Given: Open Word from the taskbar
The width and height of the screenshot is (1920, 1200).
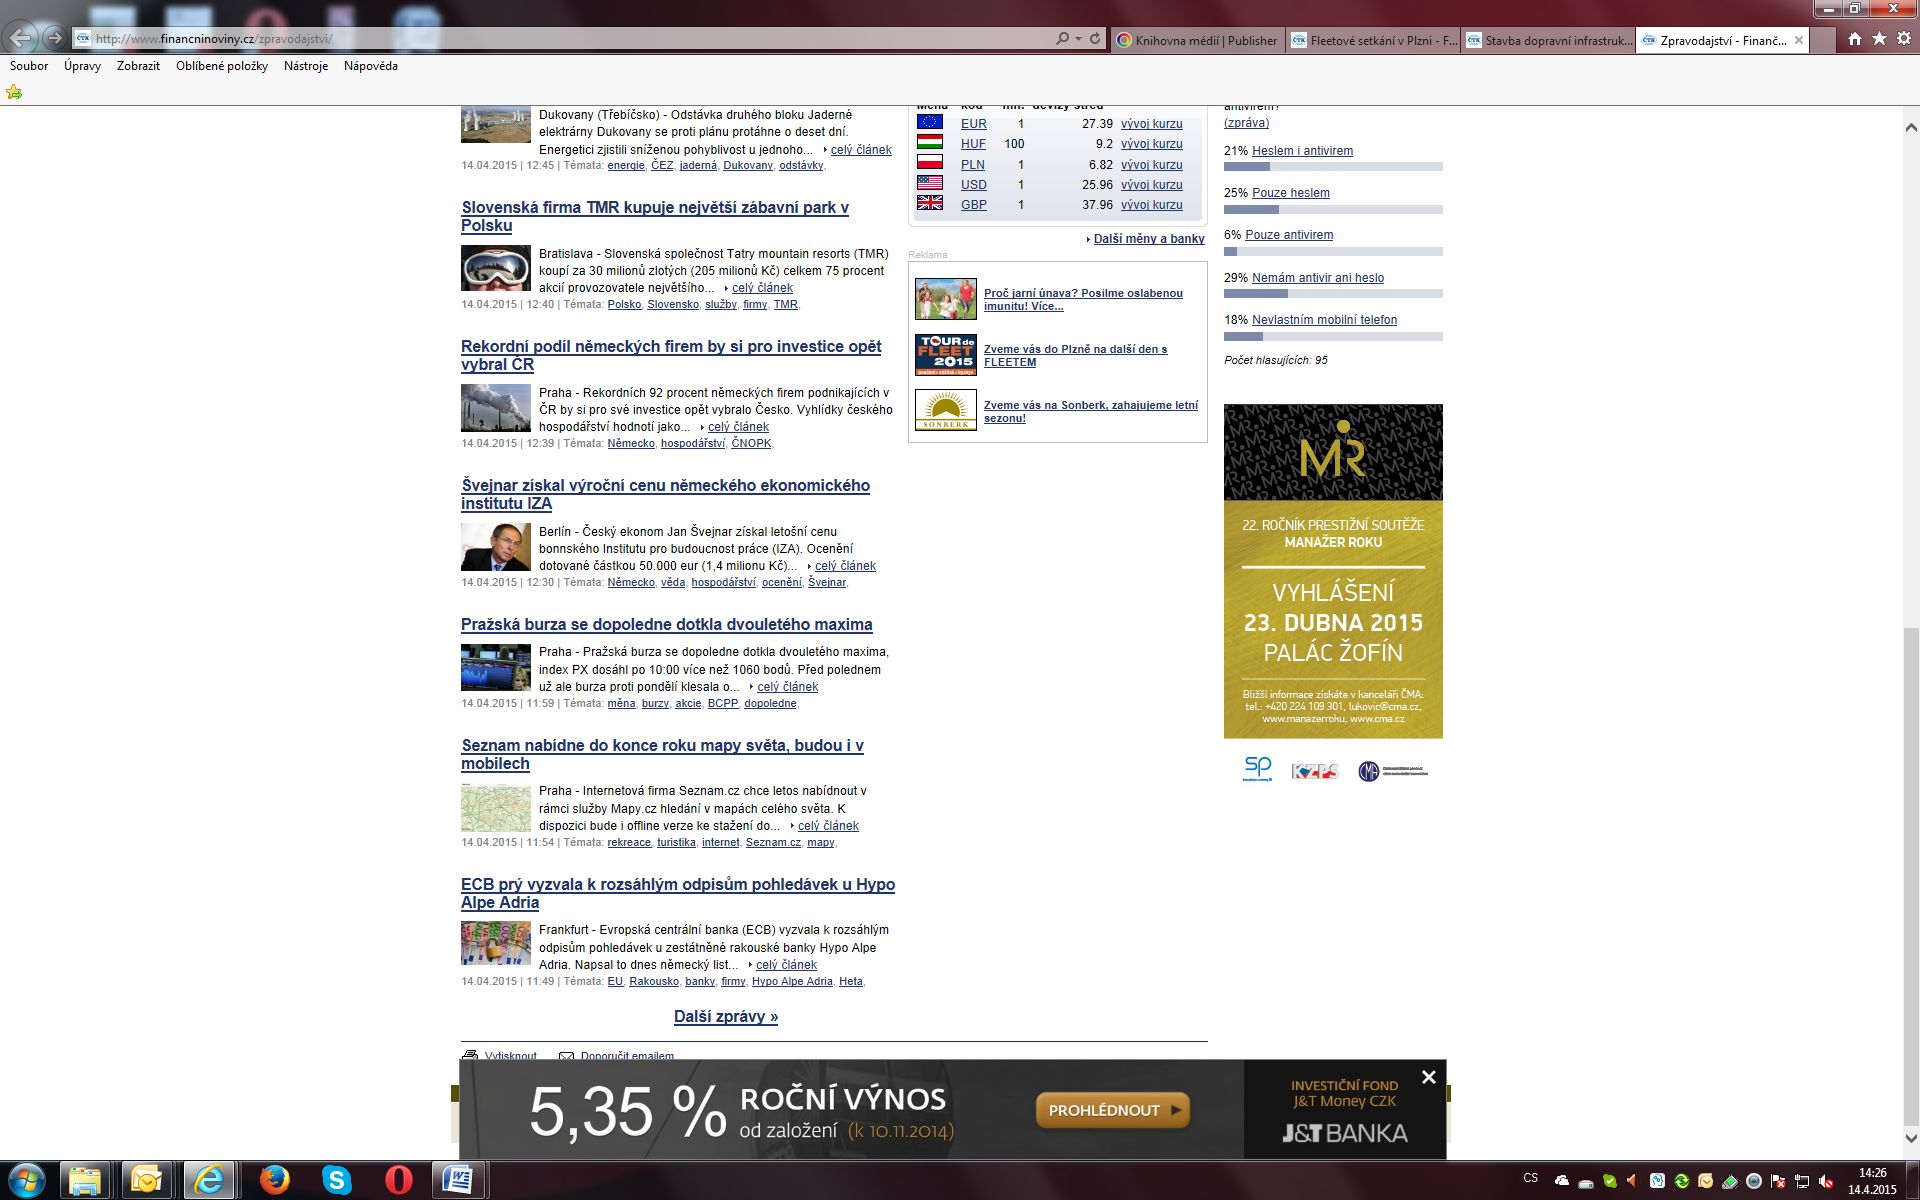Looking at the screenshot, I should click(x=458, y=1181).
